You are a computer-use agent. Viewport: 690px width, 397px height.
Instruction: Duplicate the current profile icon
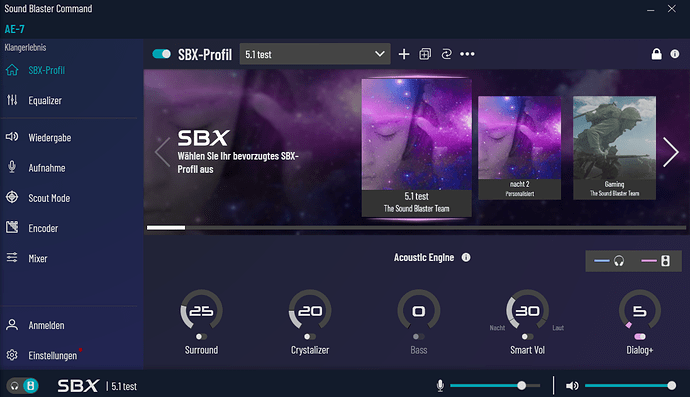tap(425, 54)
